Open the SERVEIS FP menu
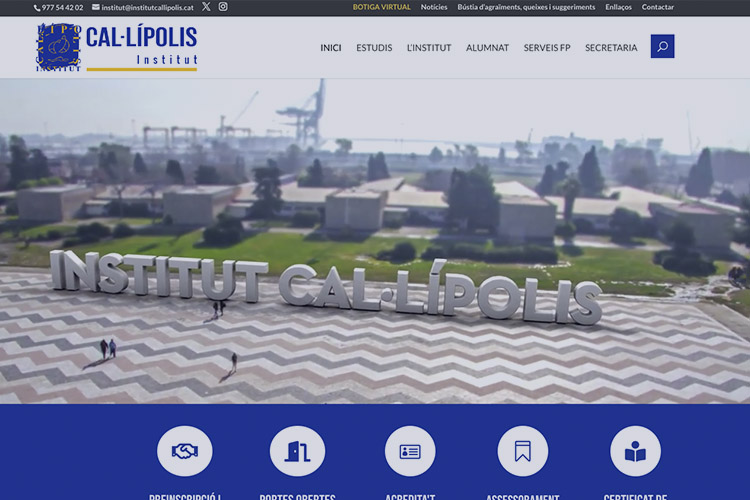750x500 pixels. pos(547,47)
